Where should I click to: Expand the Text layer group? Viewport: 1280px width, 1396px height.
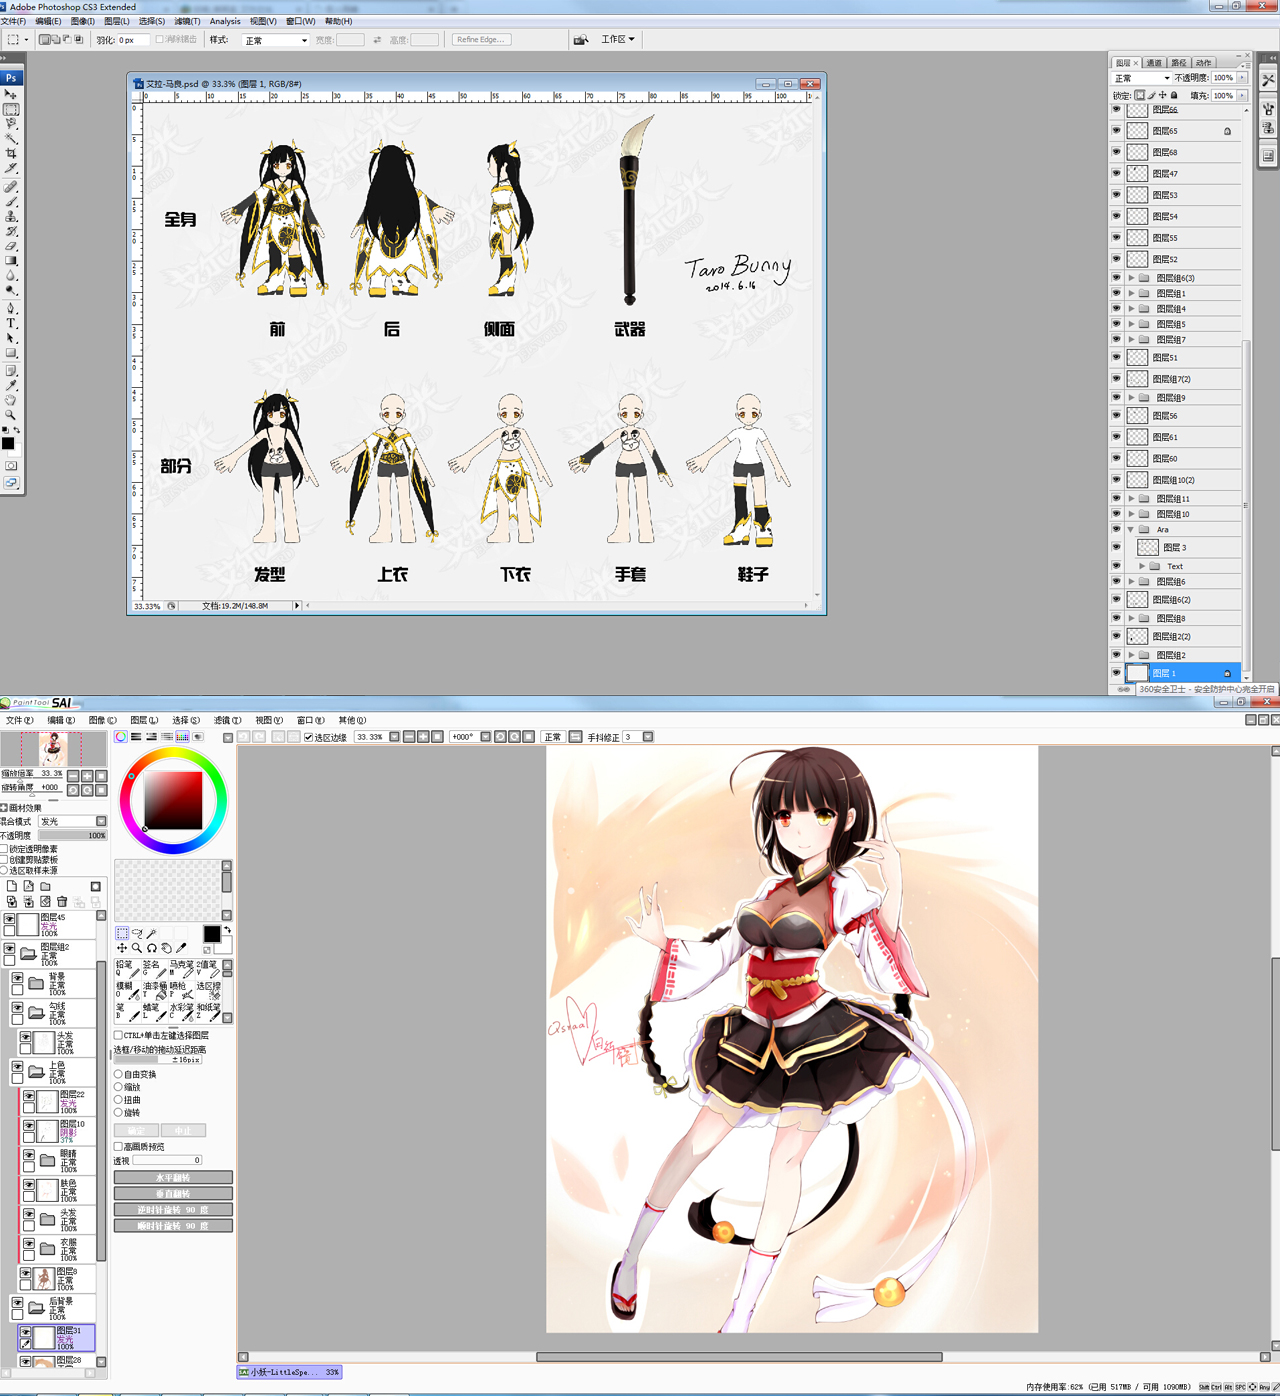coord(1142,566)
